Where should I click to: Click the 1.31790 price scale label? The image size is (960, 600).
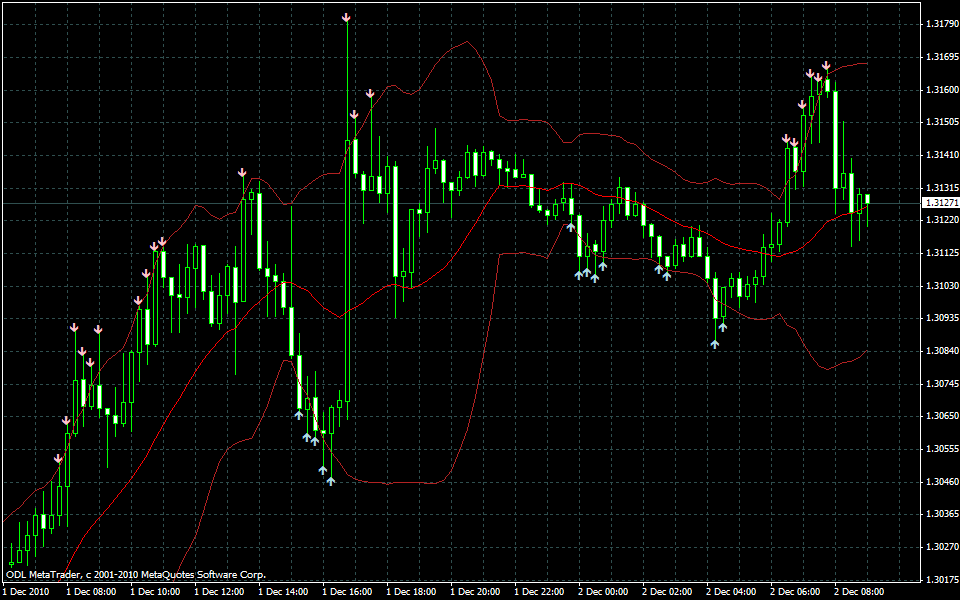click(940, 24)
